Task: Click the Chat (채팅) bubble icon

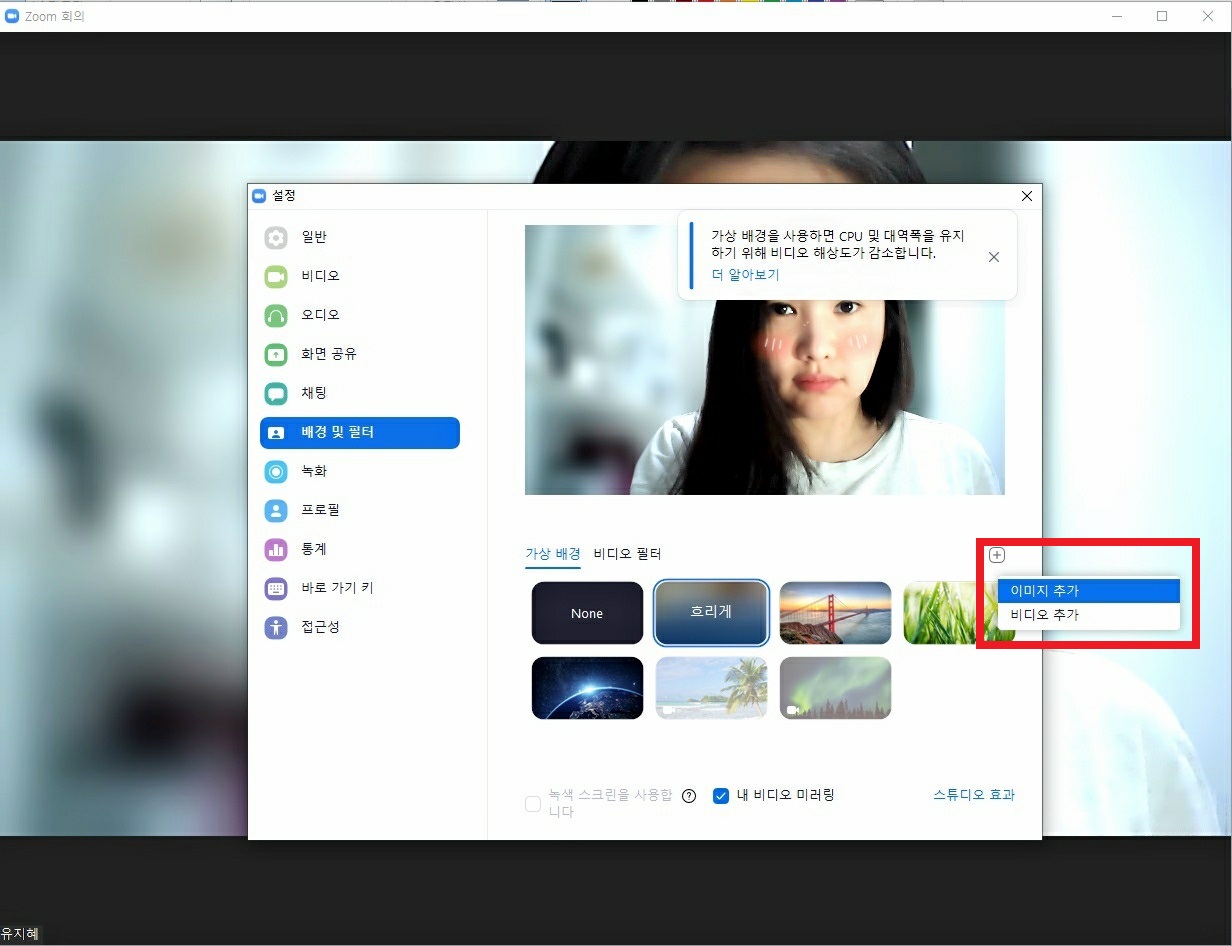Action: 276,393
